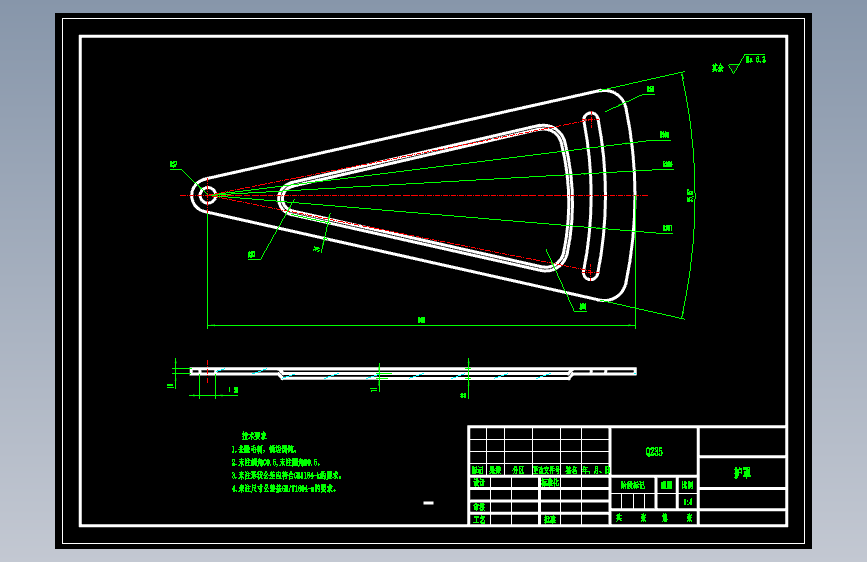Click requirement line 3 mentioning GB1184
Image resolution: width=867 pixels, height=562 pixels.
286,475
